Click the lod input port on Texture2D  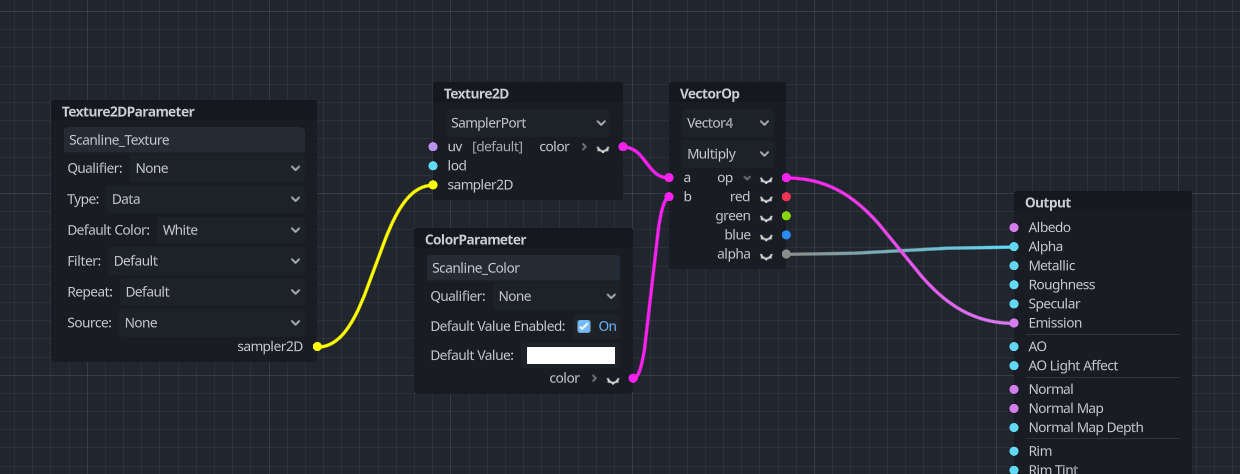coord(433,166)
